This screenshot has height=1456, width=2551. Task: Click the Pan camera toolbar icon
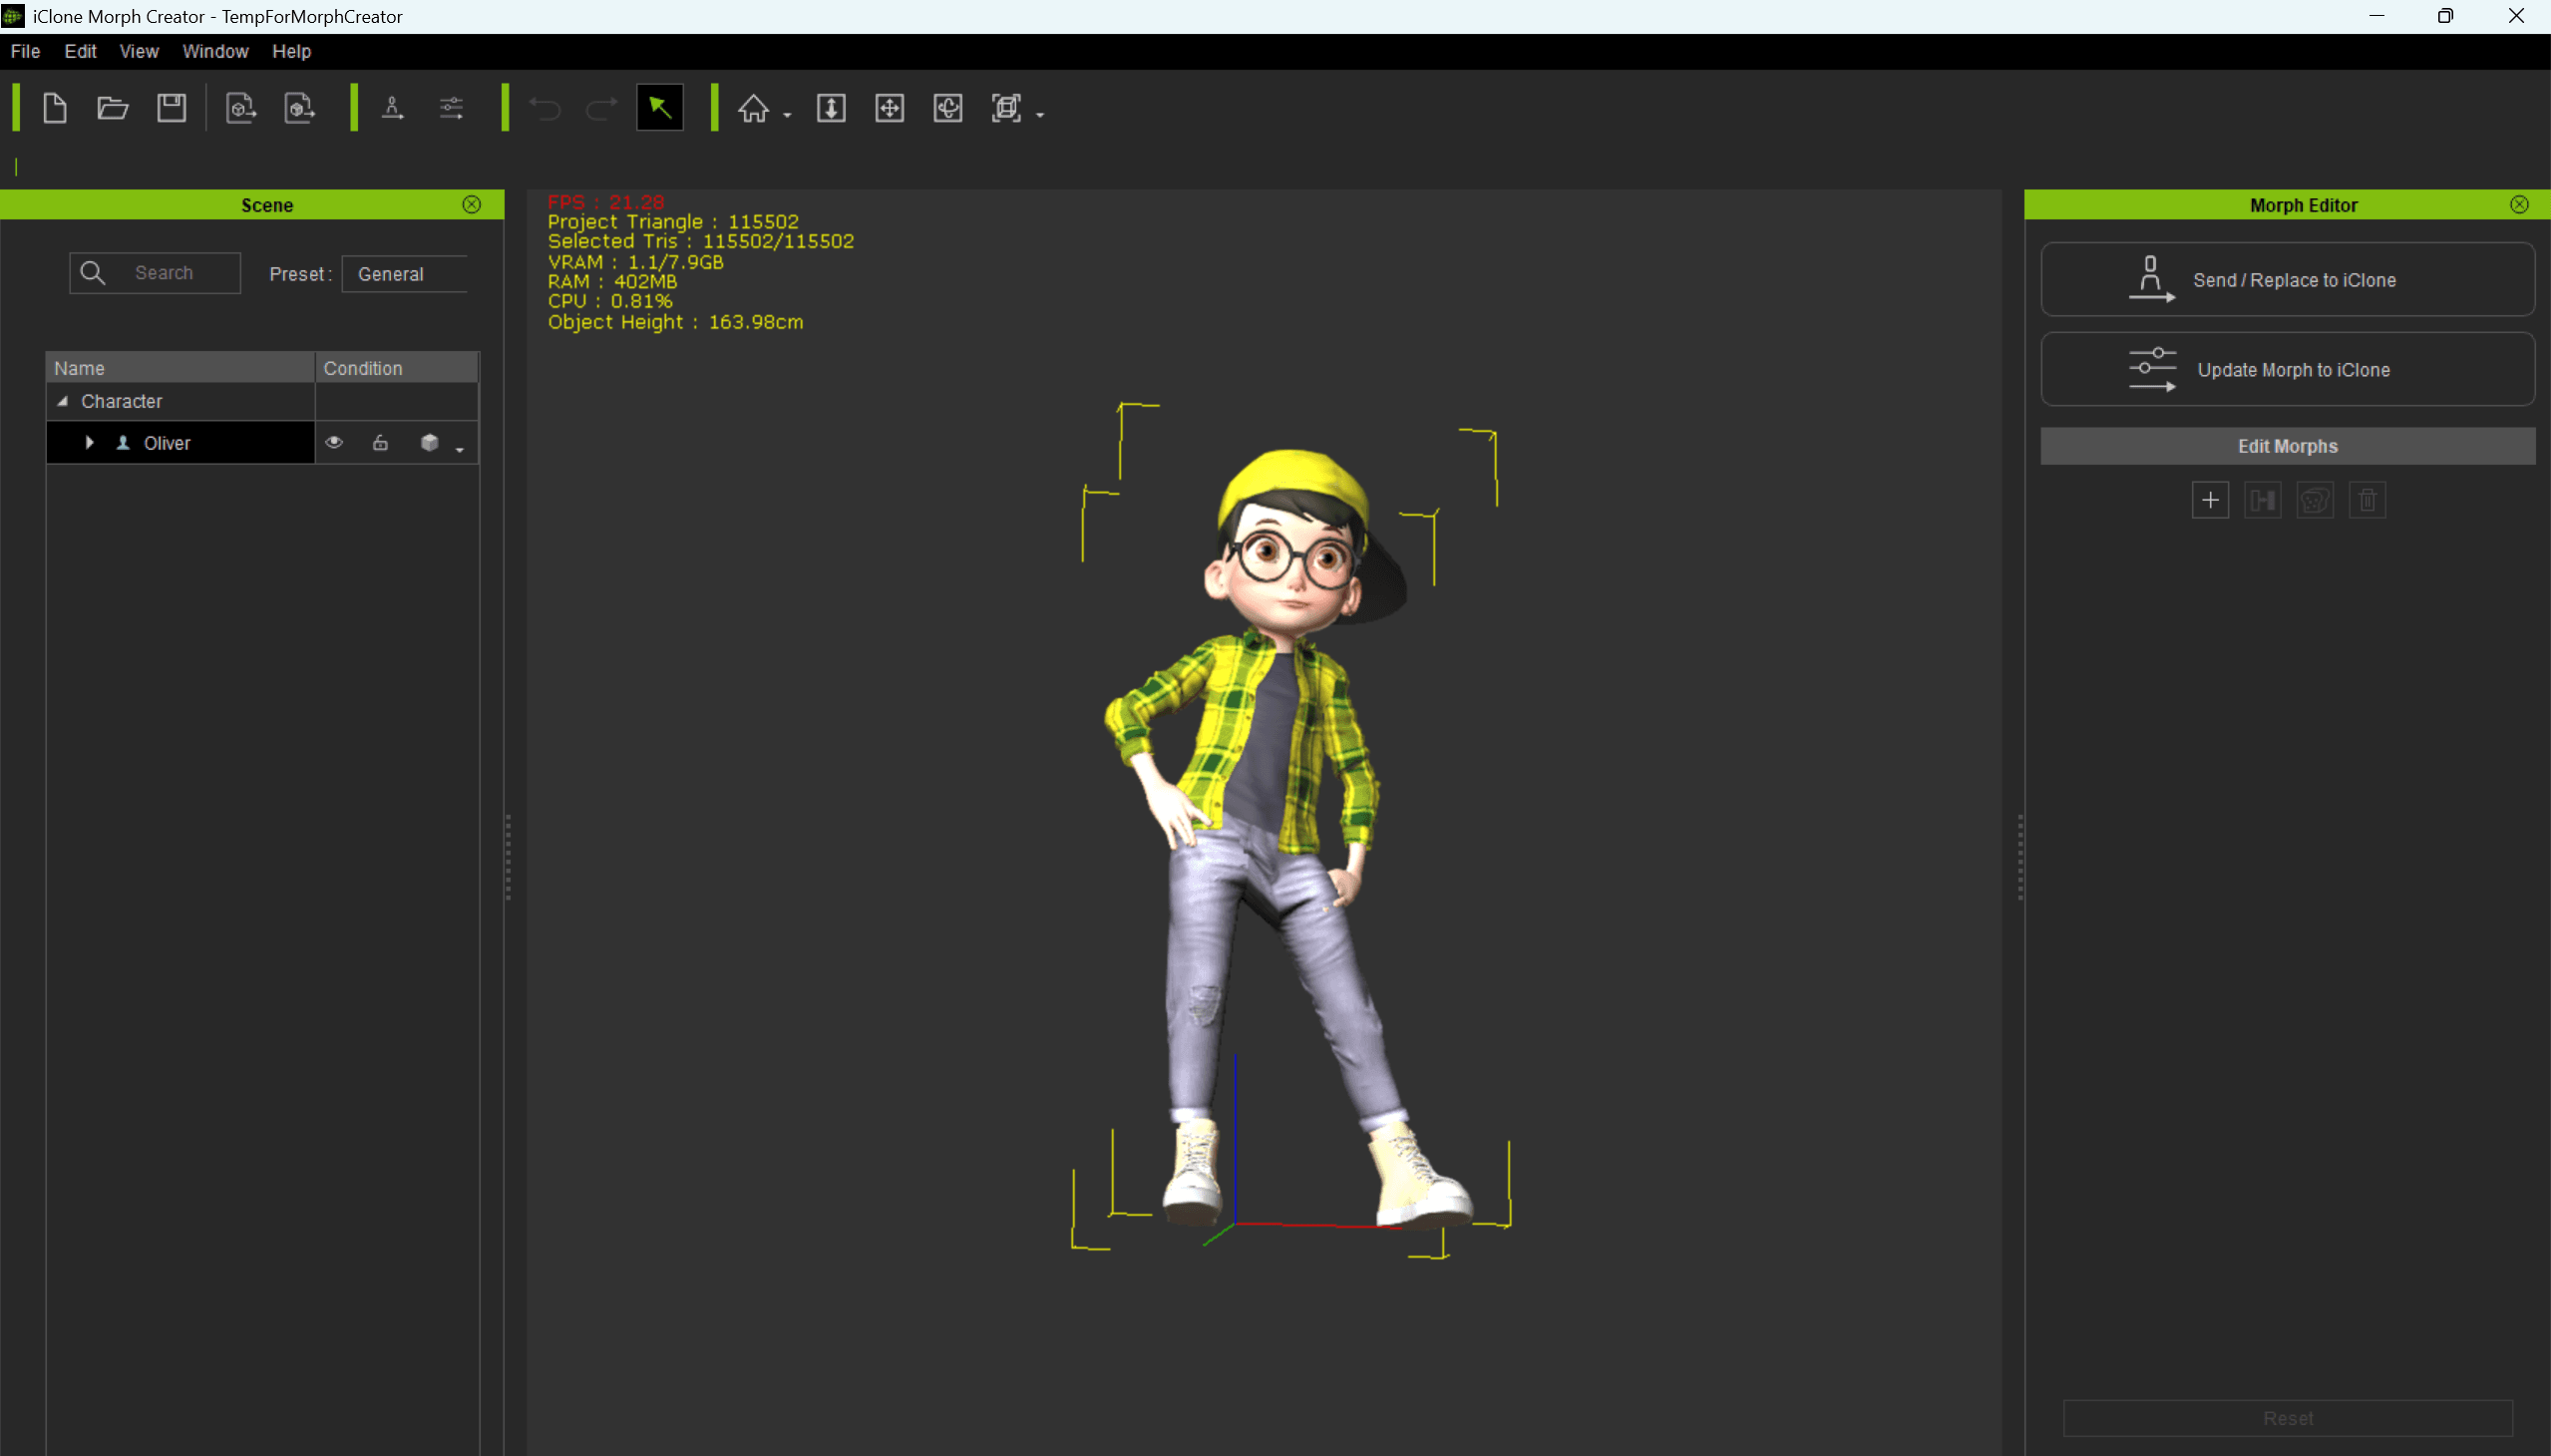[x=889, y=108]
